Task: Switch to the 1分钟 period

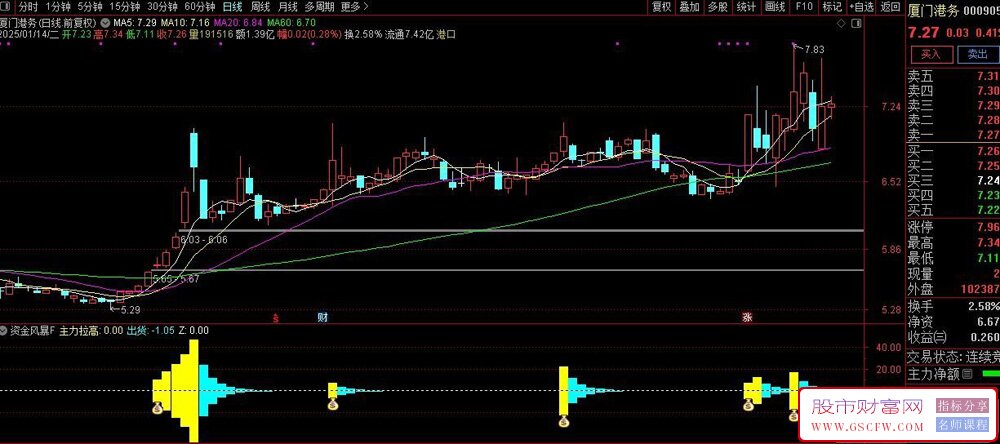Action: click(57, 7)
